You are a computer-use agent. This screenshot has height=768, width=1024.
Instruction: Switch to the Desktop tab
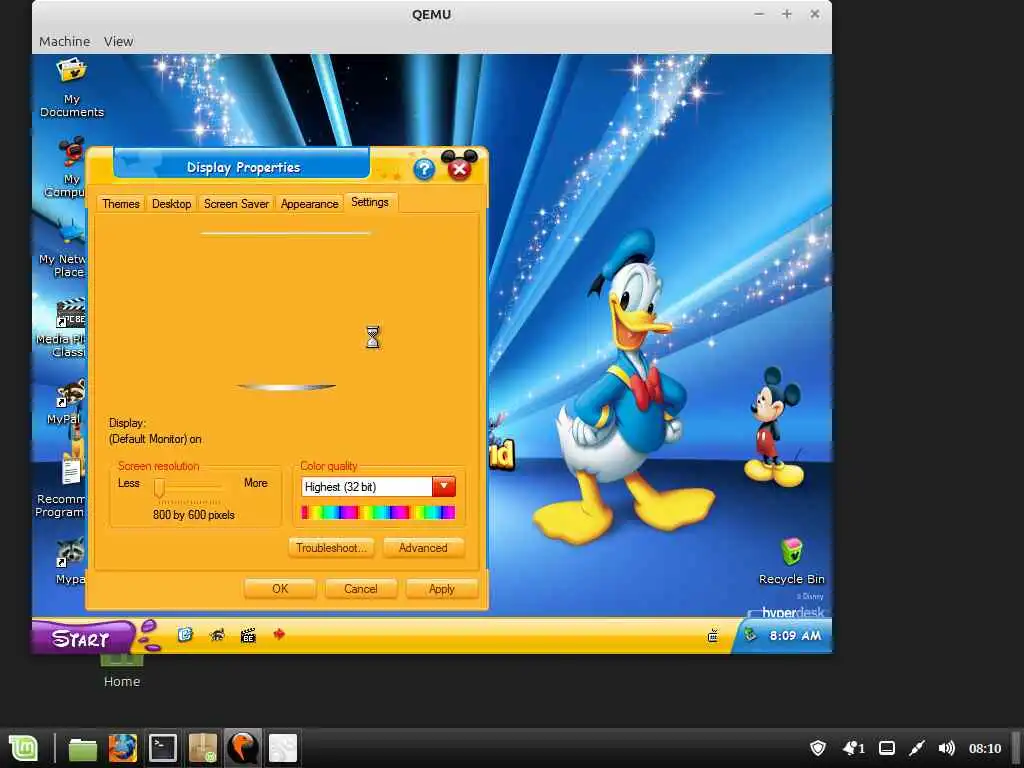click(x=171, y=204)
